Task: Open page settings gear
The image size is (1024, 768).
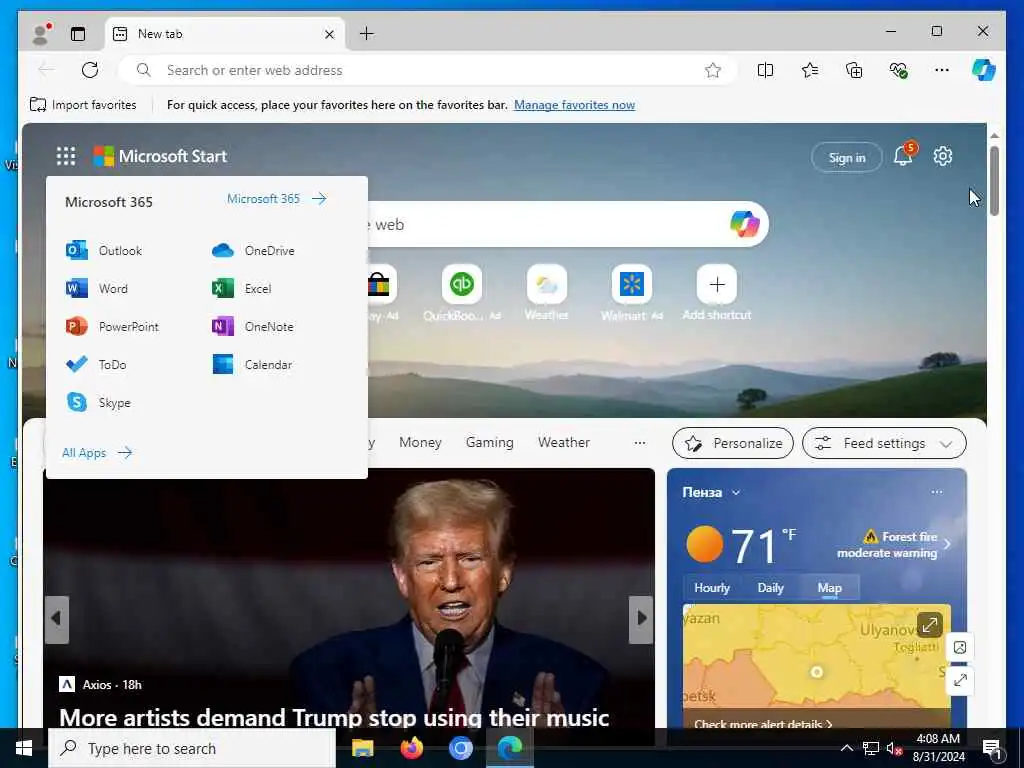Action: (942, 156)
